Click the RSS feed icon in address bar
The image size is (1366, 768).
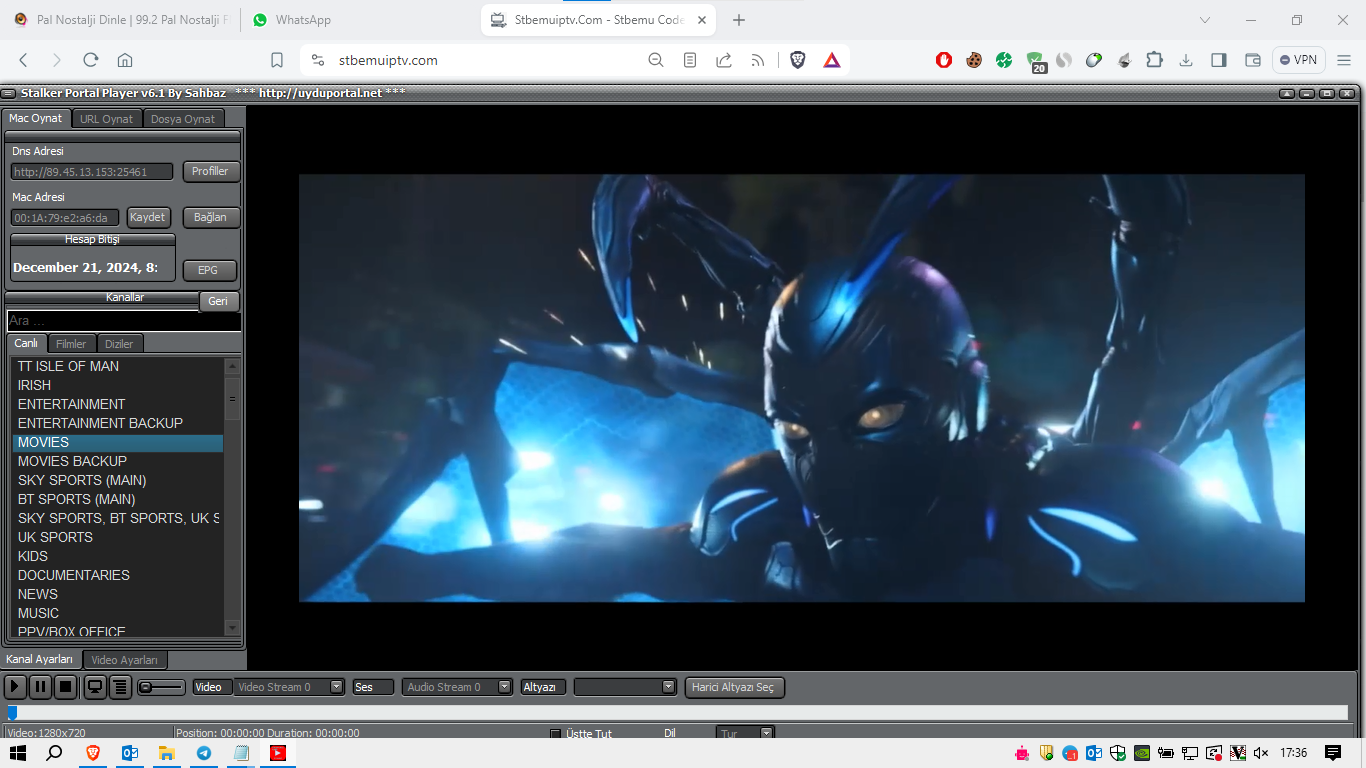click(758, 60)
